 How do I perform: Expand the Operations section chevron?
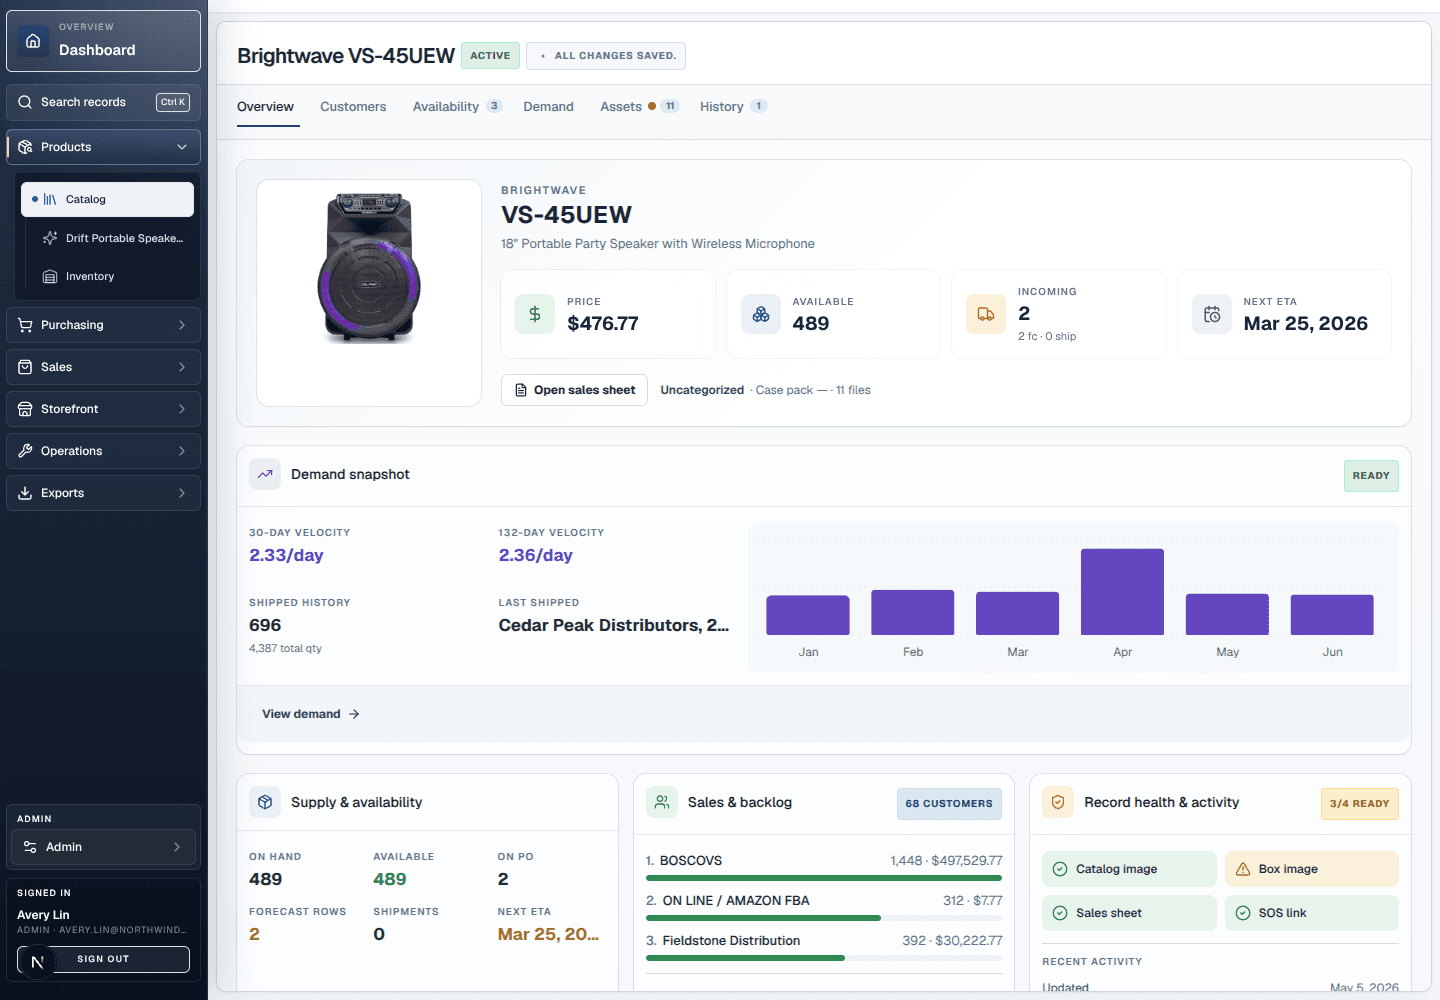pos(182,451)
